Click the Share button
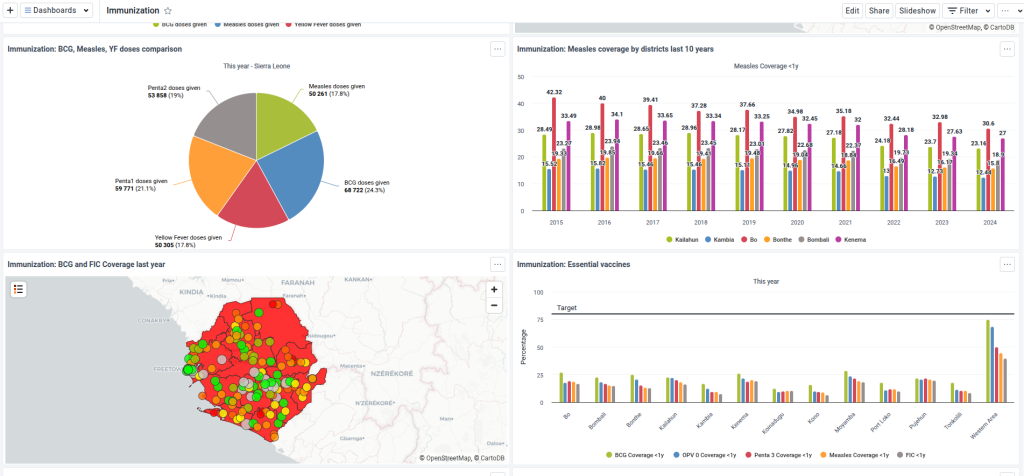Screen dimensions: 1024x476 [x=879, y=10]
